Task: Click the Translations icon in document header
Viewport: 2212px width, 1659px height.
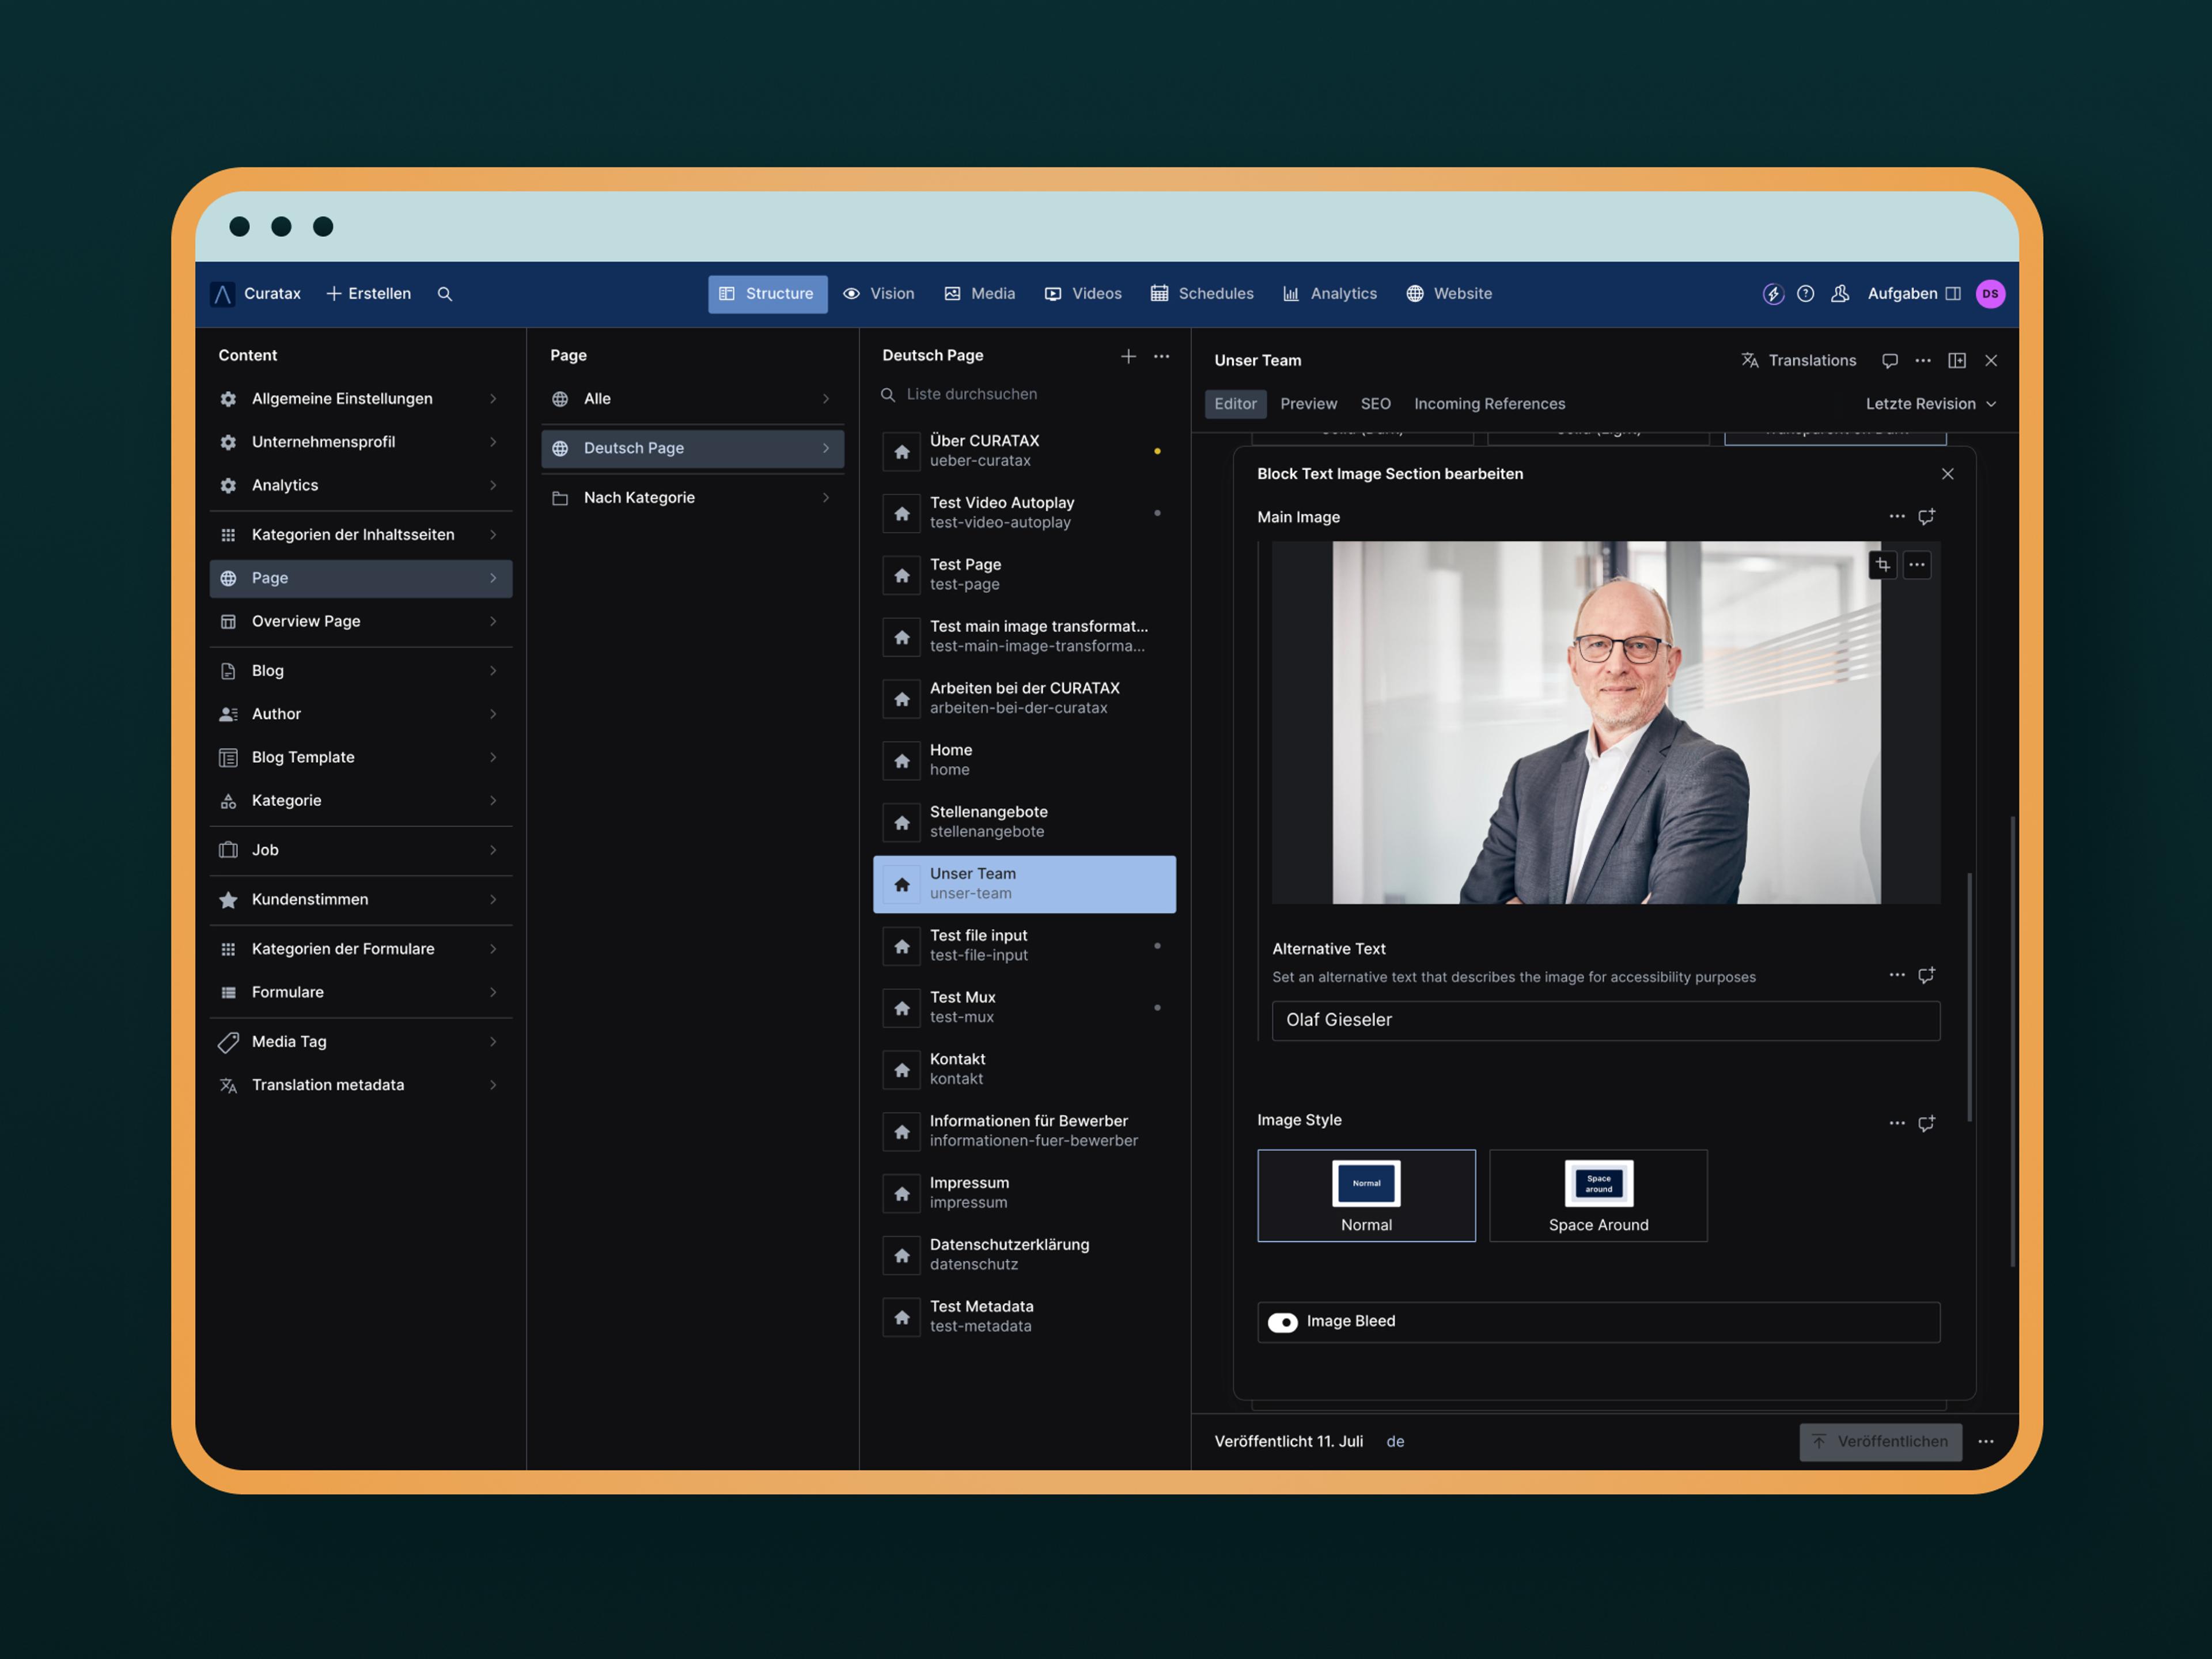Action: tap(1750, 360)
